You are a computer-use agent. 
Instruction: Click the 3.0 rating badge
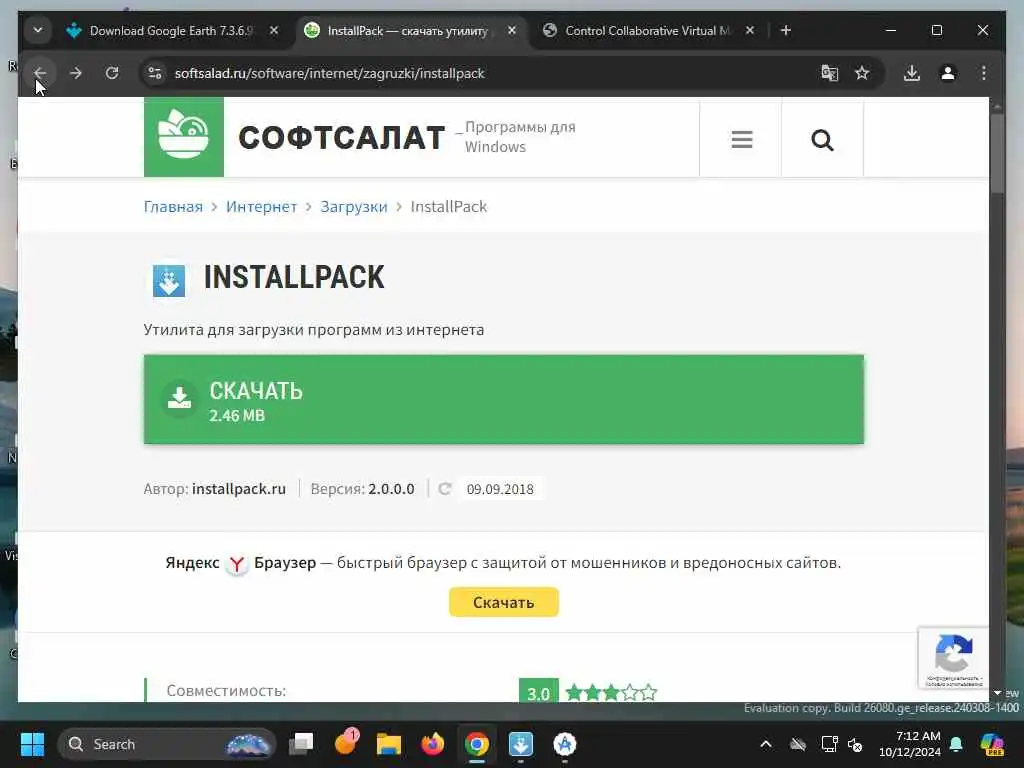click(x=539, y=692)
